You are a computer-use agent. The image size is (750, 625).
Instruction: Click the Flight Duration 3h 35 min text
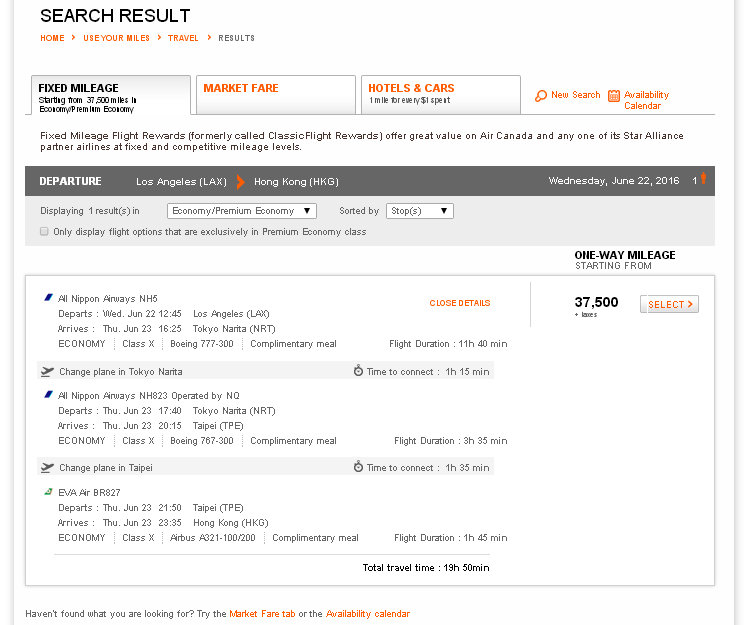click(451, 441)
